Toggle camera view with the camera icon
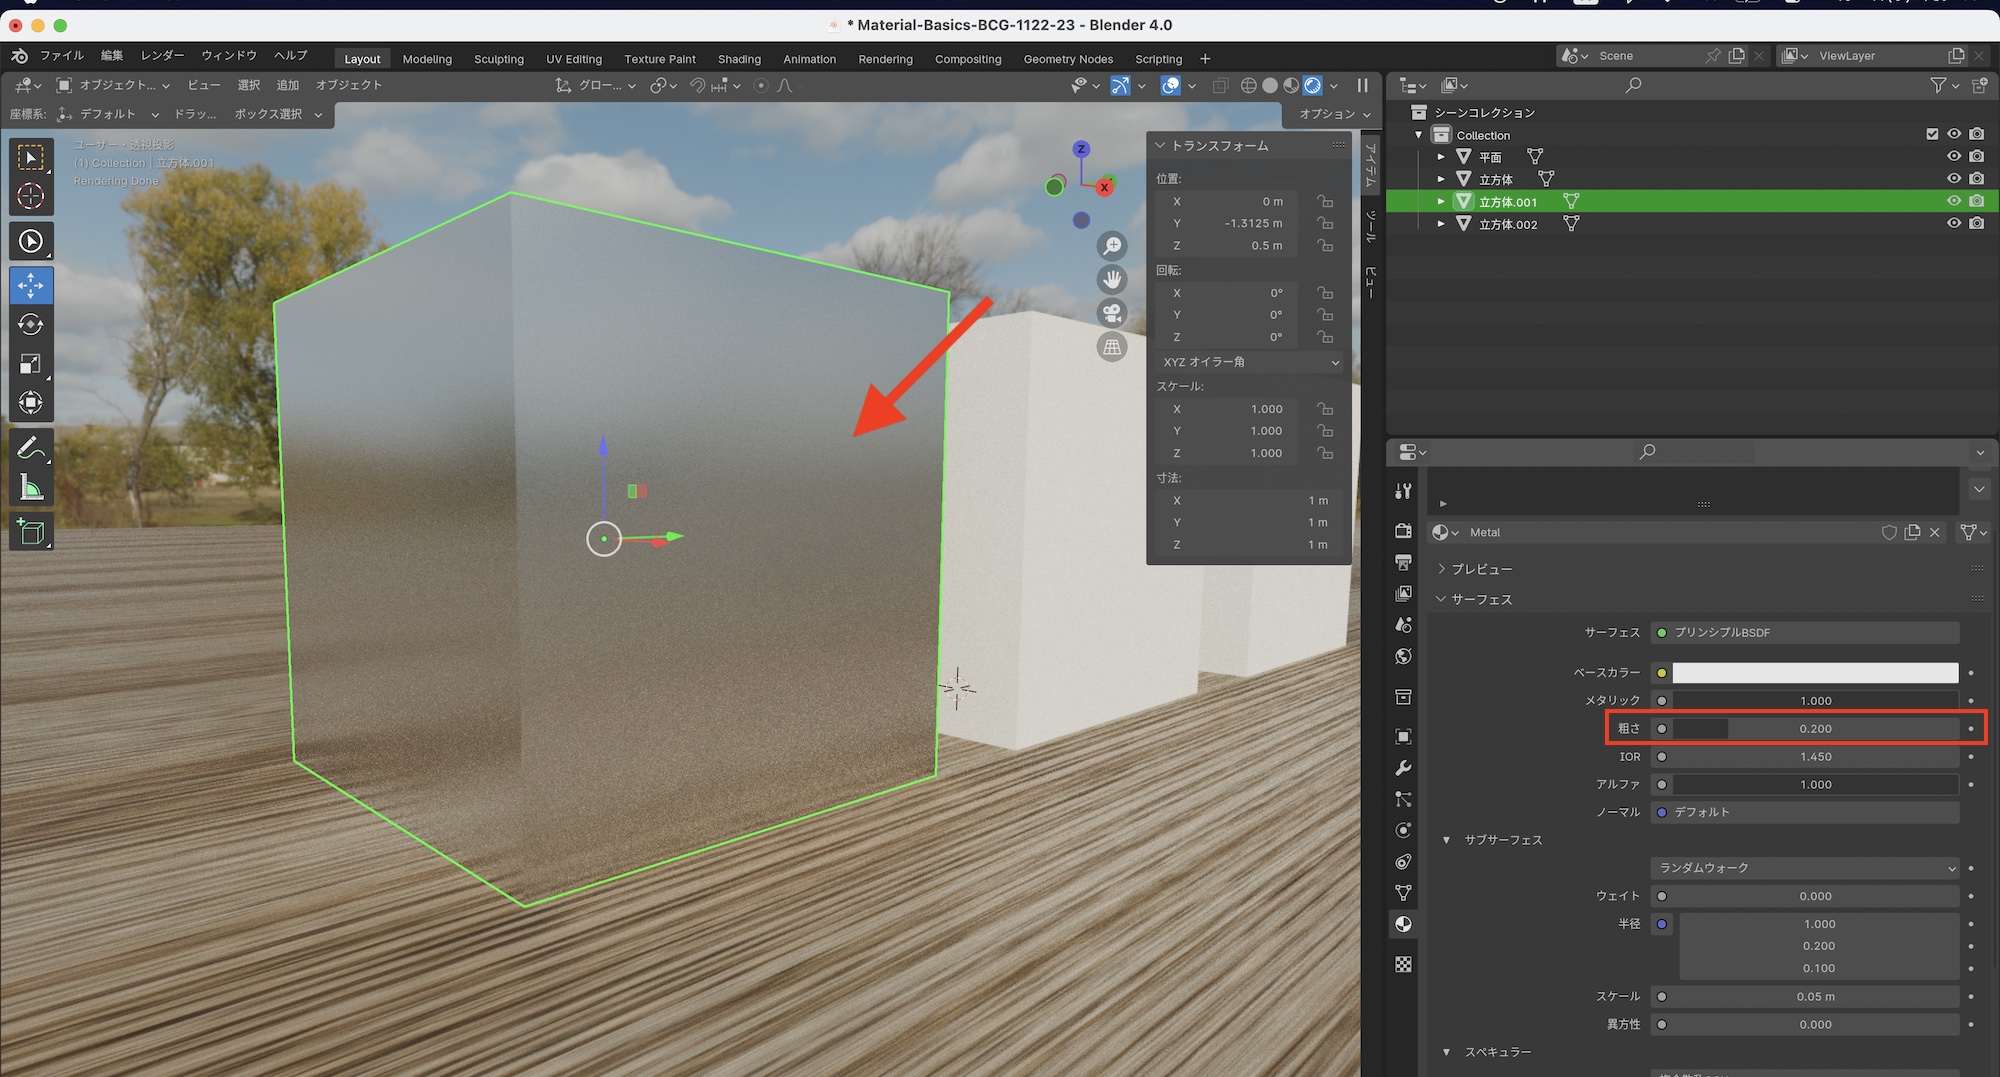The width and height of the screenshot is (2000, 1077). [x=1112, y=313]
